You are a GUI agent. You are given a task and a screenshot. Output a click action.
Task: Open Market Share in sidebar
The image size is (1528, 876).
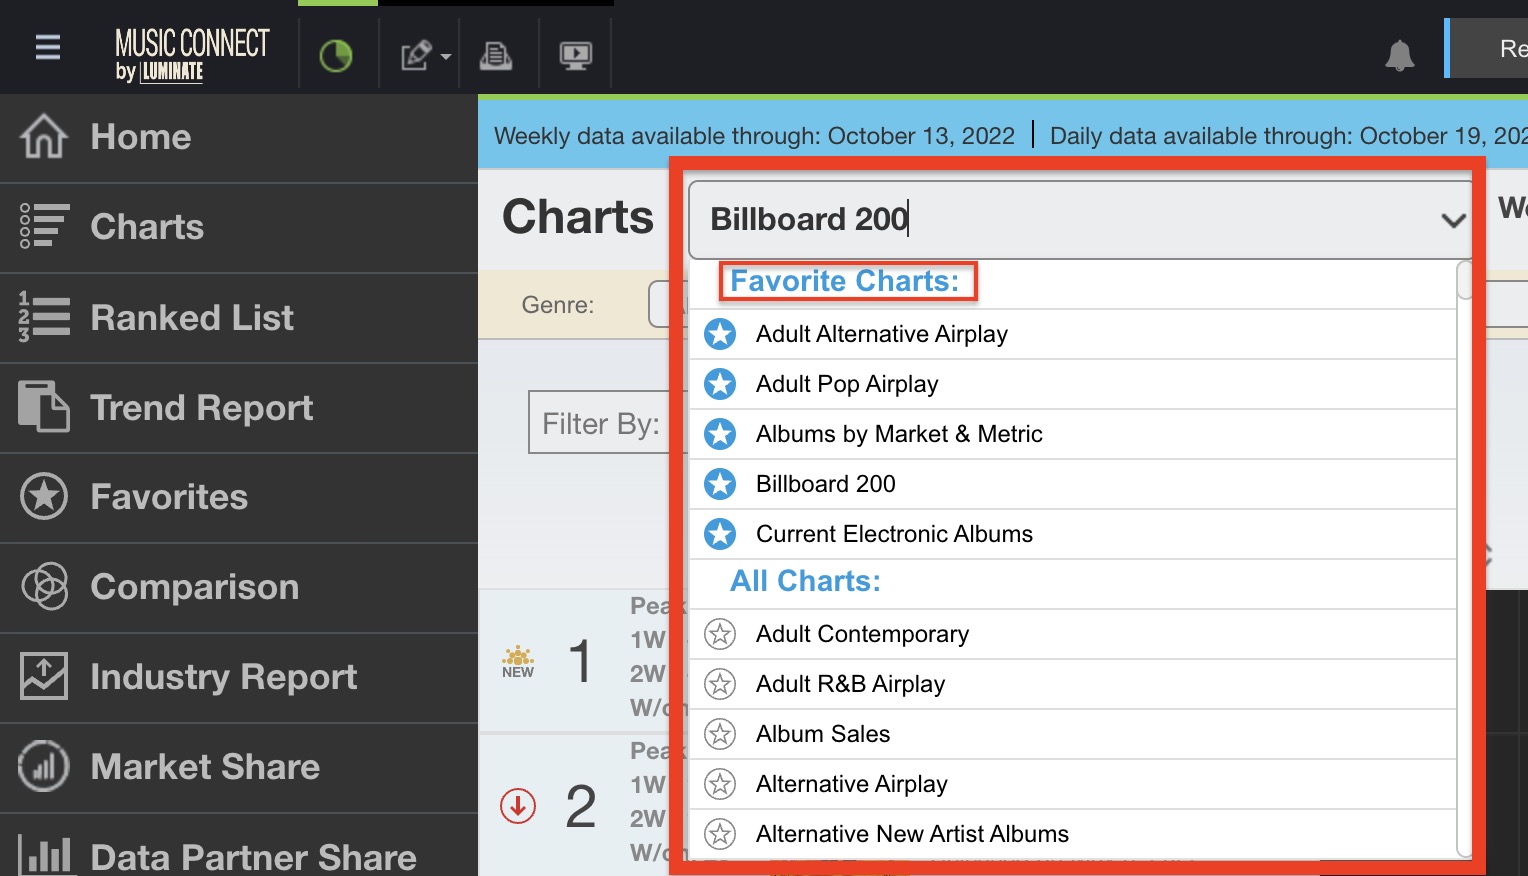[239, 768]
